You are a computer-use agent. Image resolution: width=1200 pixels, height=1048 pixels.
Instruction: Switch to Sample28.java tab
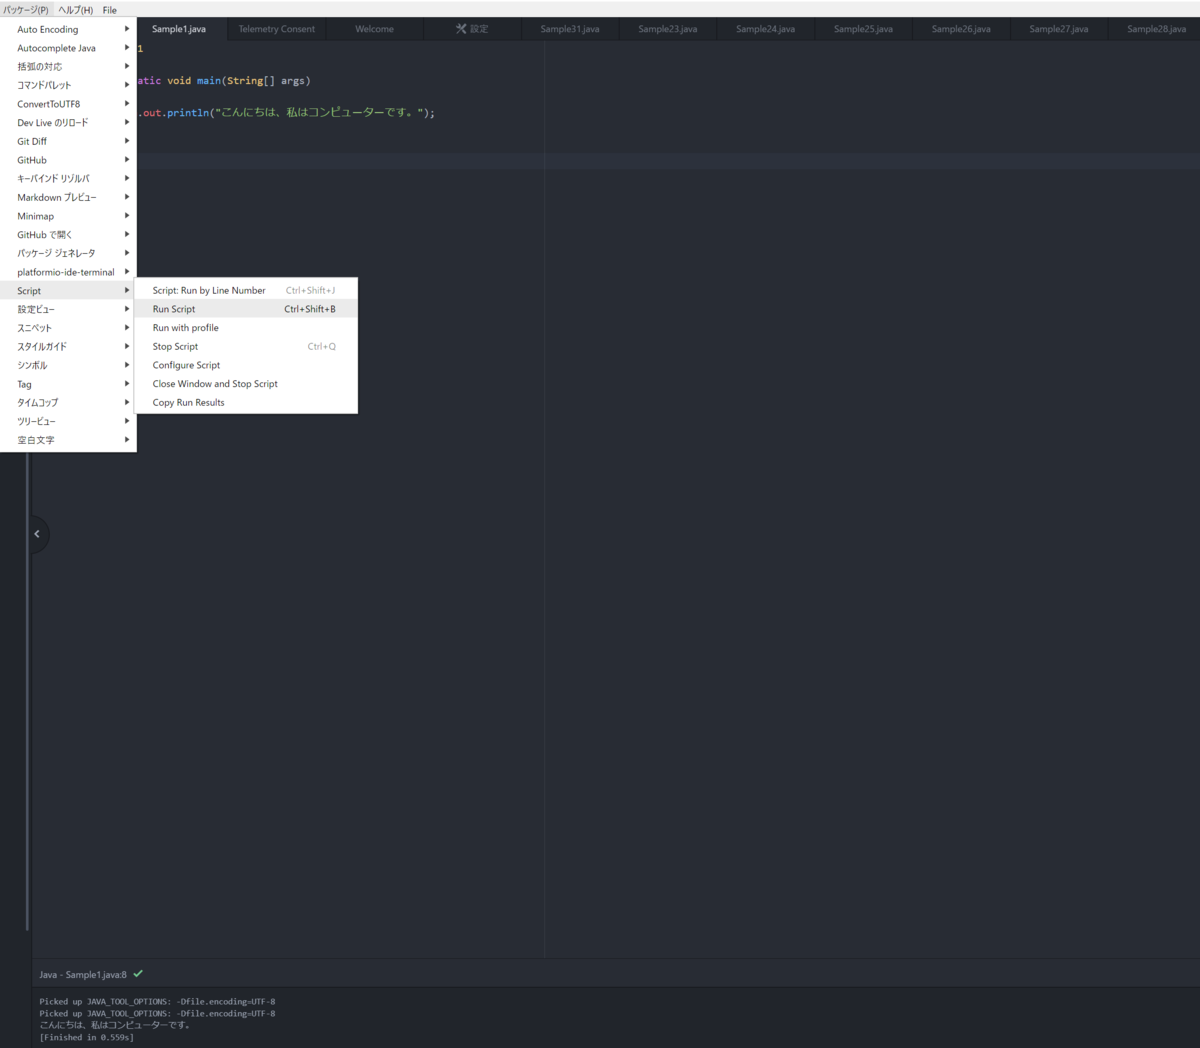1156,29
